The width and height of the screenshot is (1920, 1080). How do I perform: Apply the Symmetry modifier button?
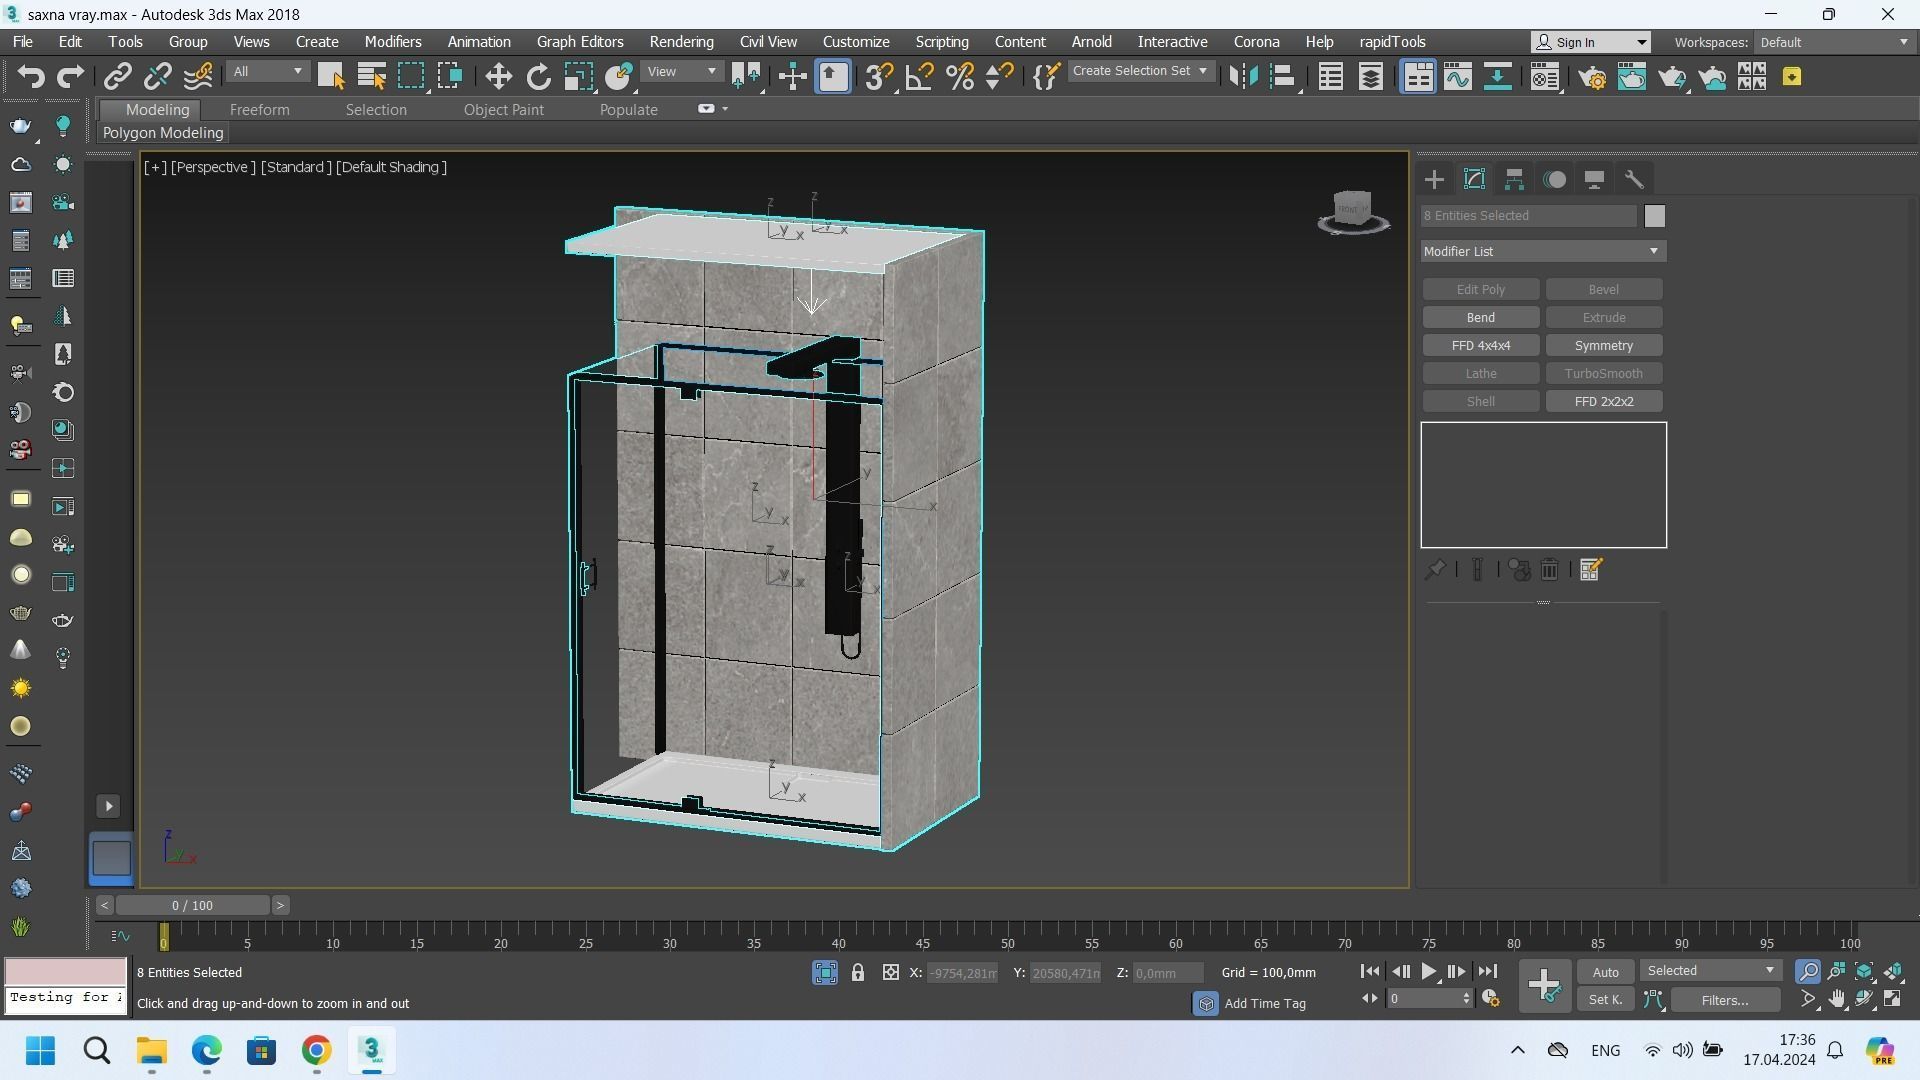coord(1603,346)
